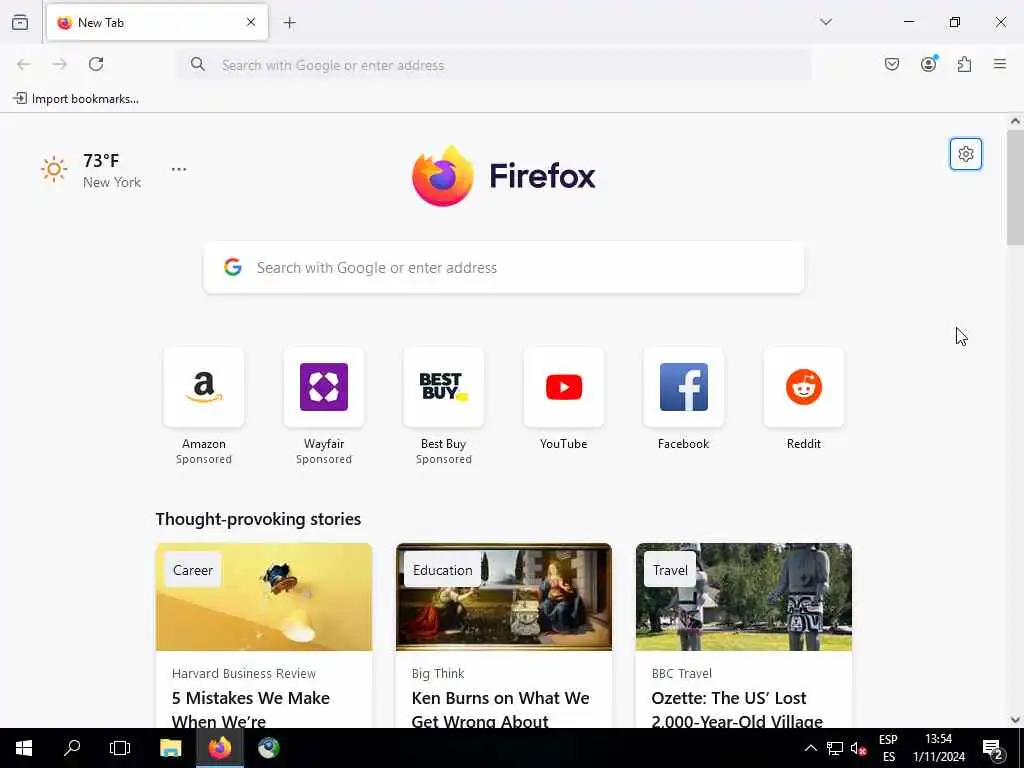Screen dimensions: 1024x768
Task: Click the sun weather icon
Action: 54,170
